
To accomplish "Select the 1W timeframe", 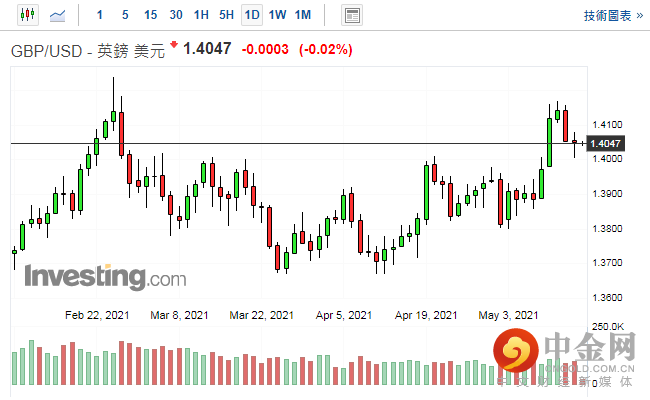I will [x=277, y=15].
